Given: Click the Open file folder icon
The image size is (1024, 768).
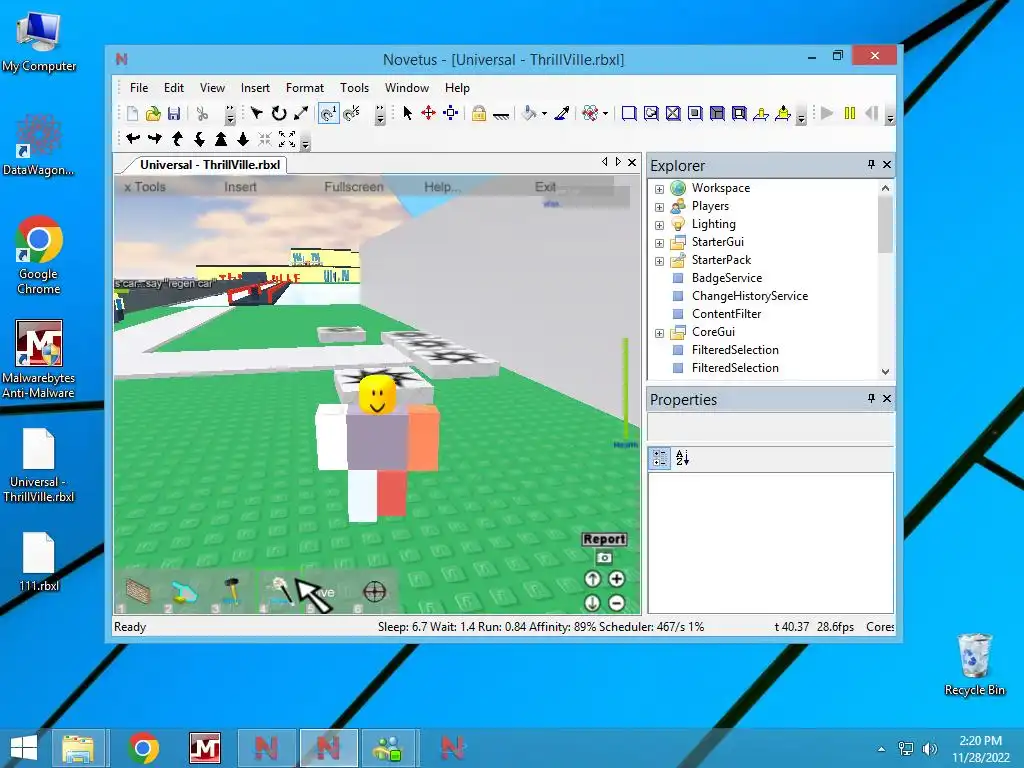Looking at the screenshot, I should (153, 114).
